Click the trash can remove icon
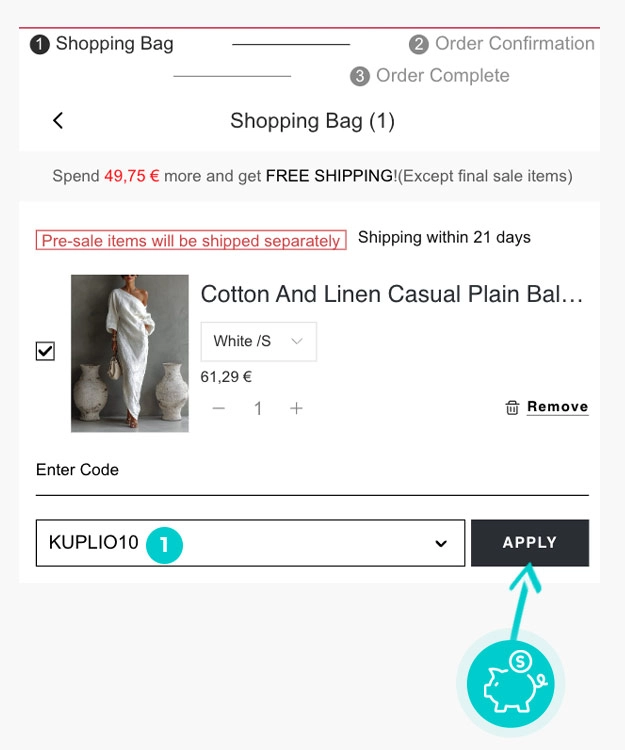 (x=512, y=407)
